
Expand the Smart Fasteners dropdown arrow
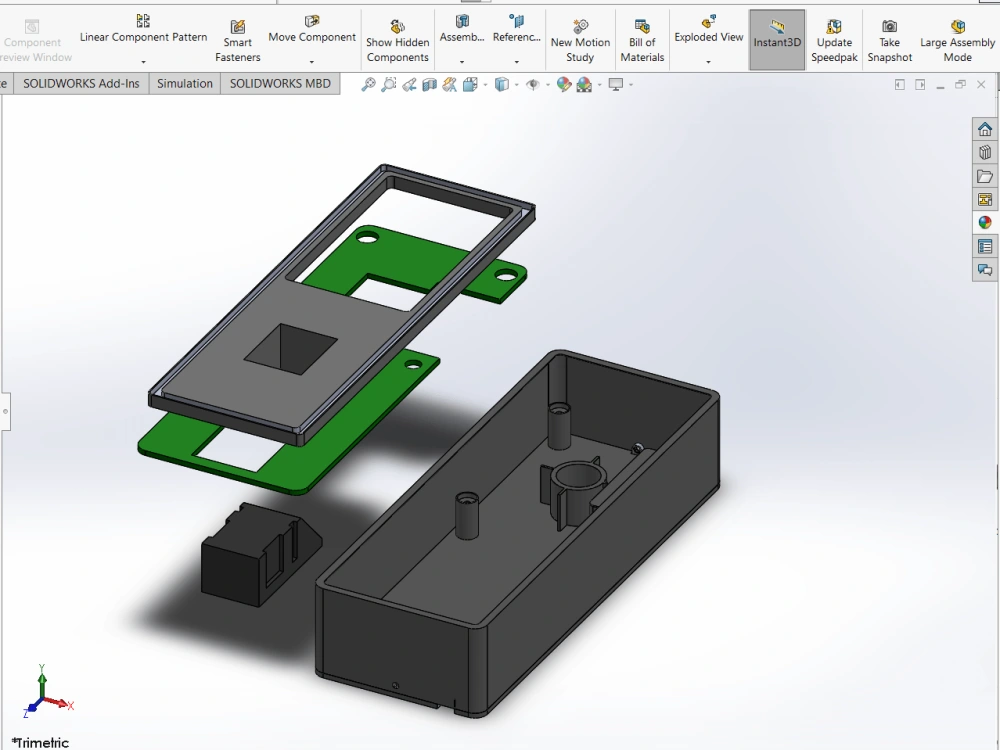(237, 62)
